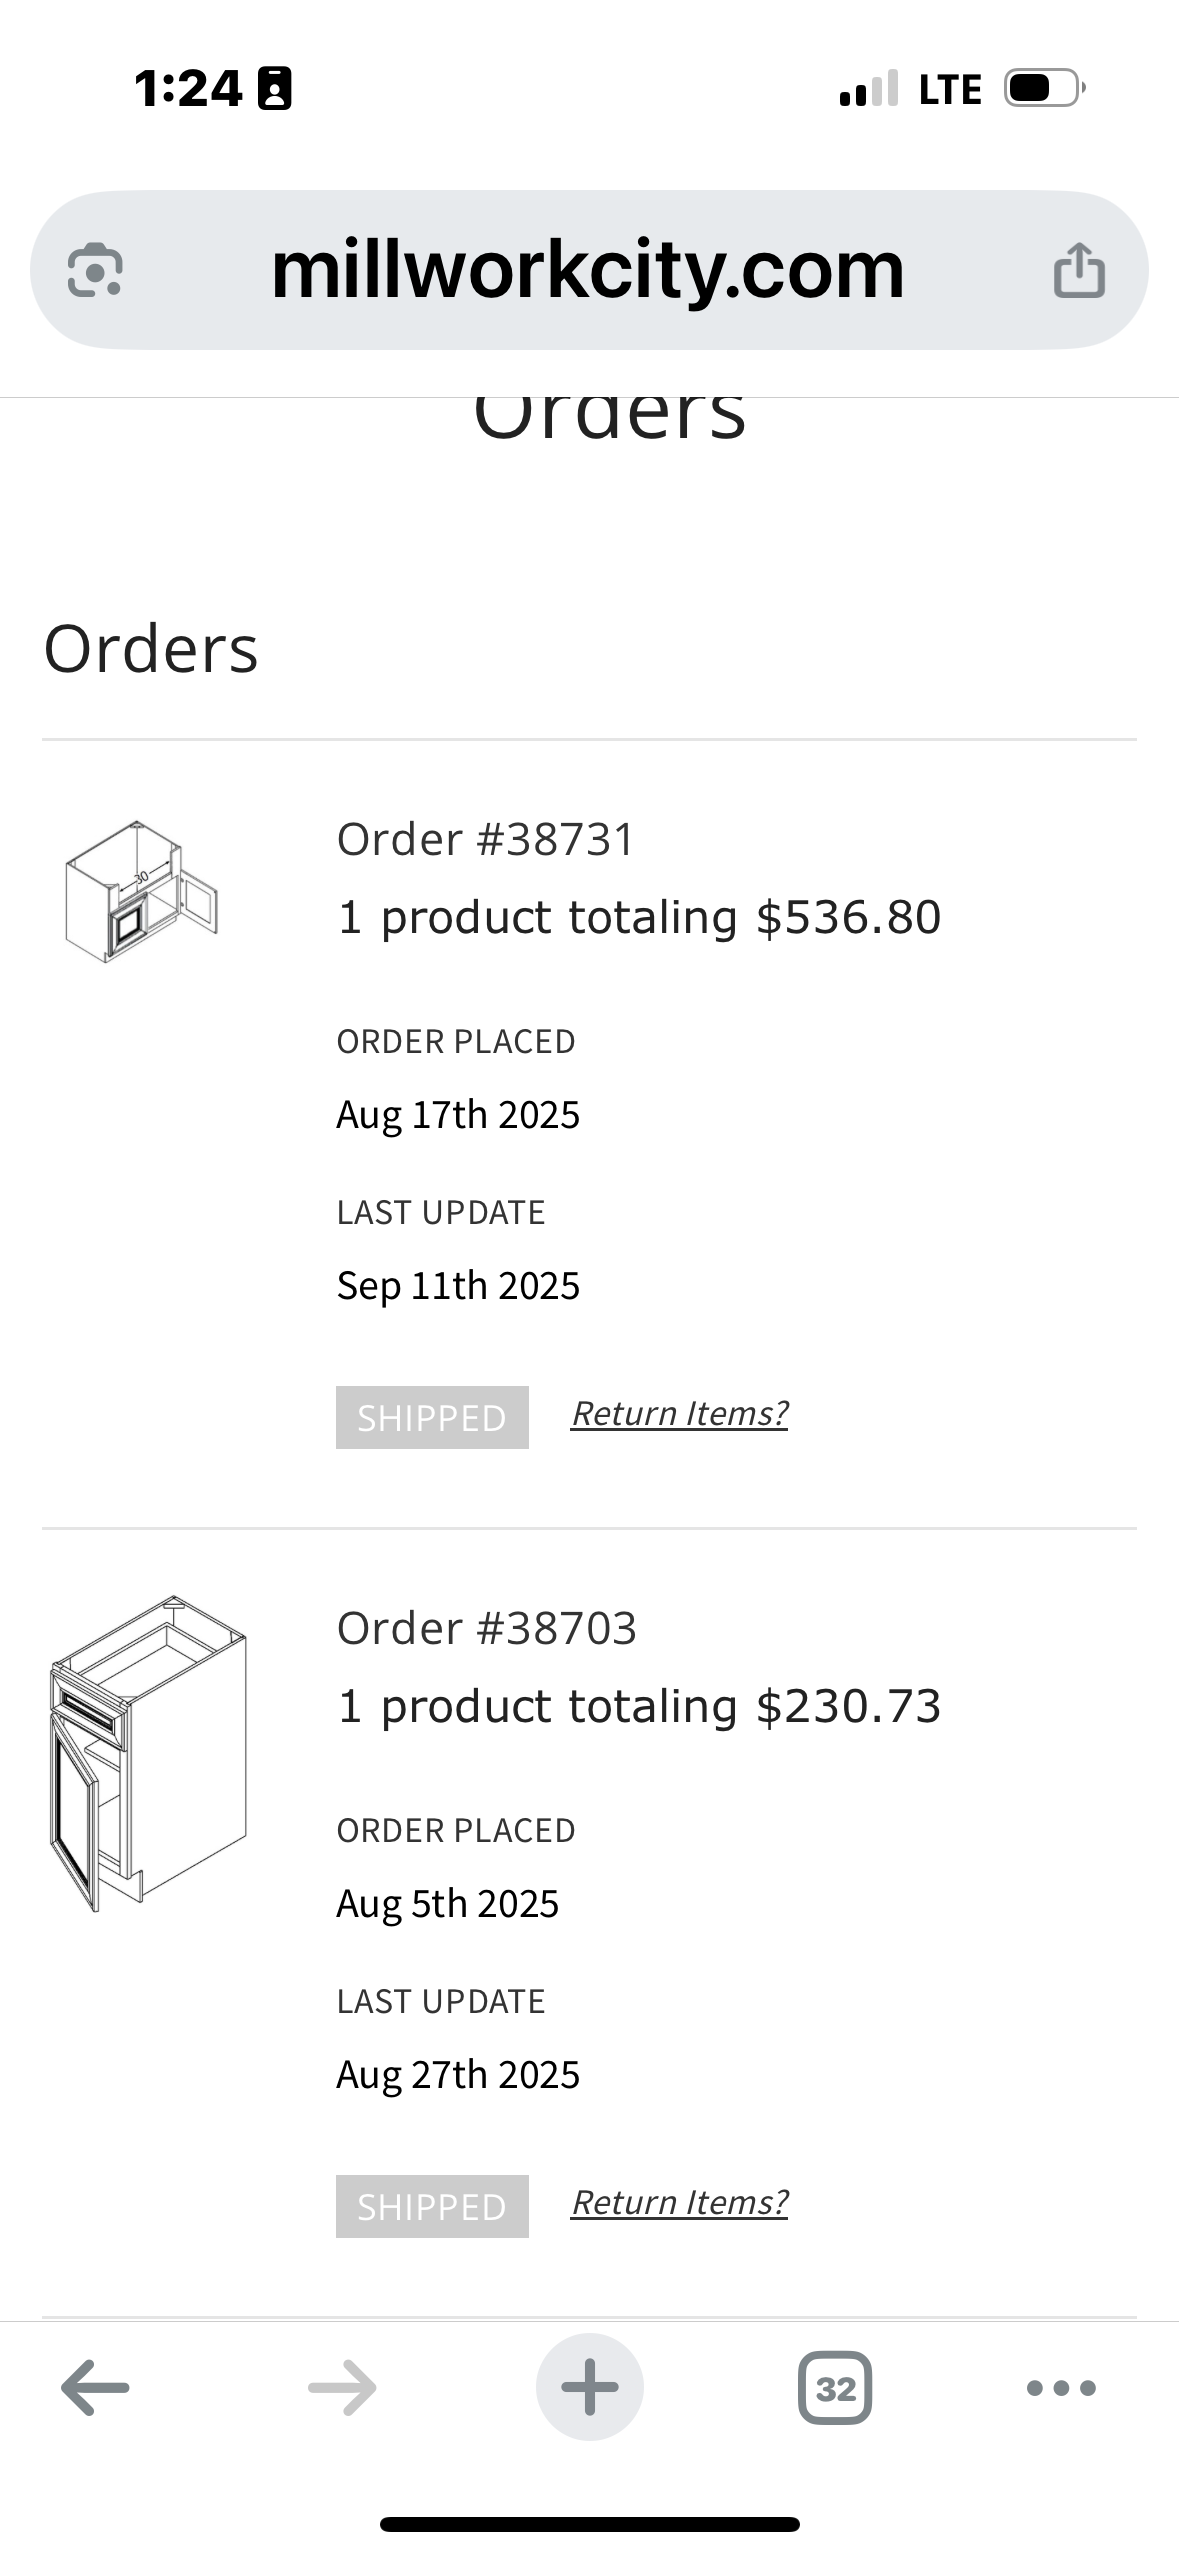Tap the home indicator bar

pos(589,2524)
